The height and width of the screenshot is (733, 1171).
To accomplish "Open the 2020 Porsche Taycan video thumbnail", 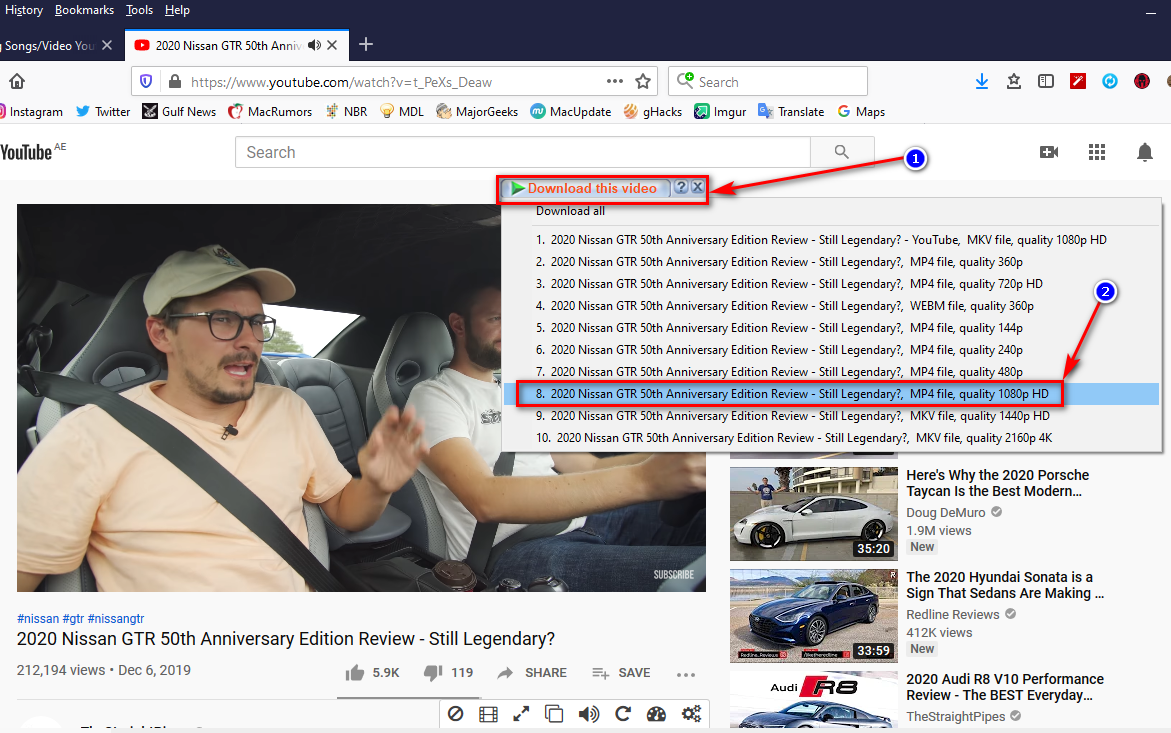I will click(x=814, y=514).
